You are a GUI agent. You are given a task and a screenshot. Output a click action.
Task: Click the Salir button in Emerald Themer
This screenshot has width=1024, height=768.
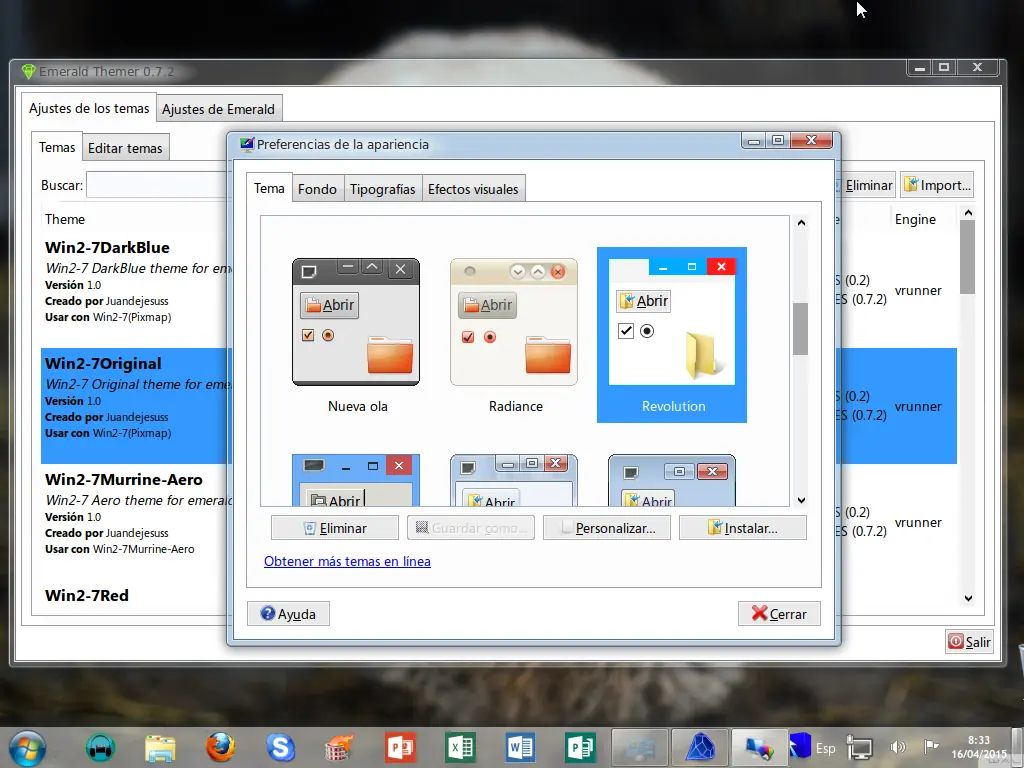click(x=969, y=641)
